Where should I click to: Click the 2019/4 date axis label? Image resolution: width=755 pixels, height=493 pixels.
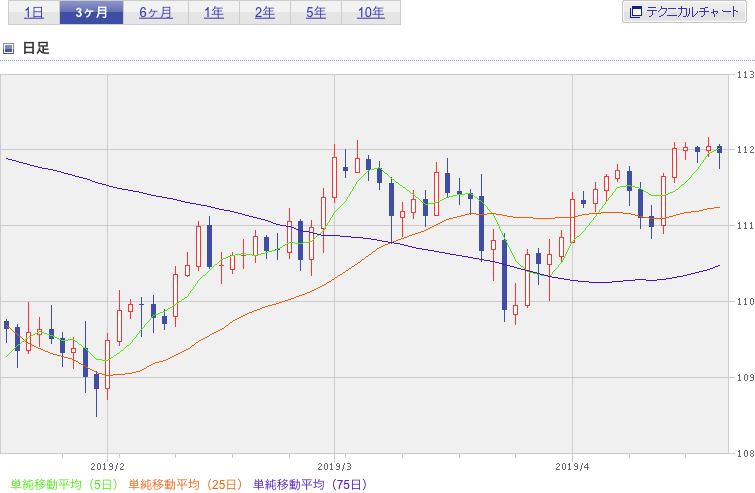pos(572,467)
